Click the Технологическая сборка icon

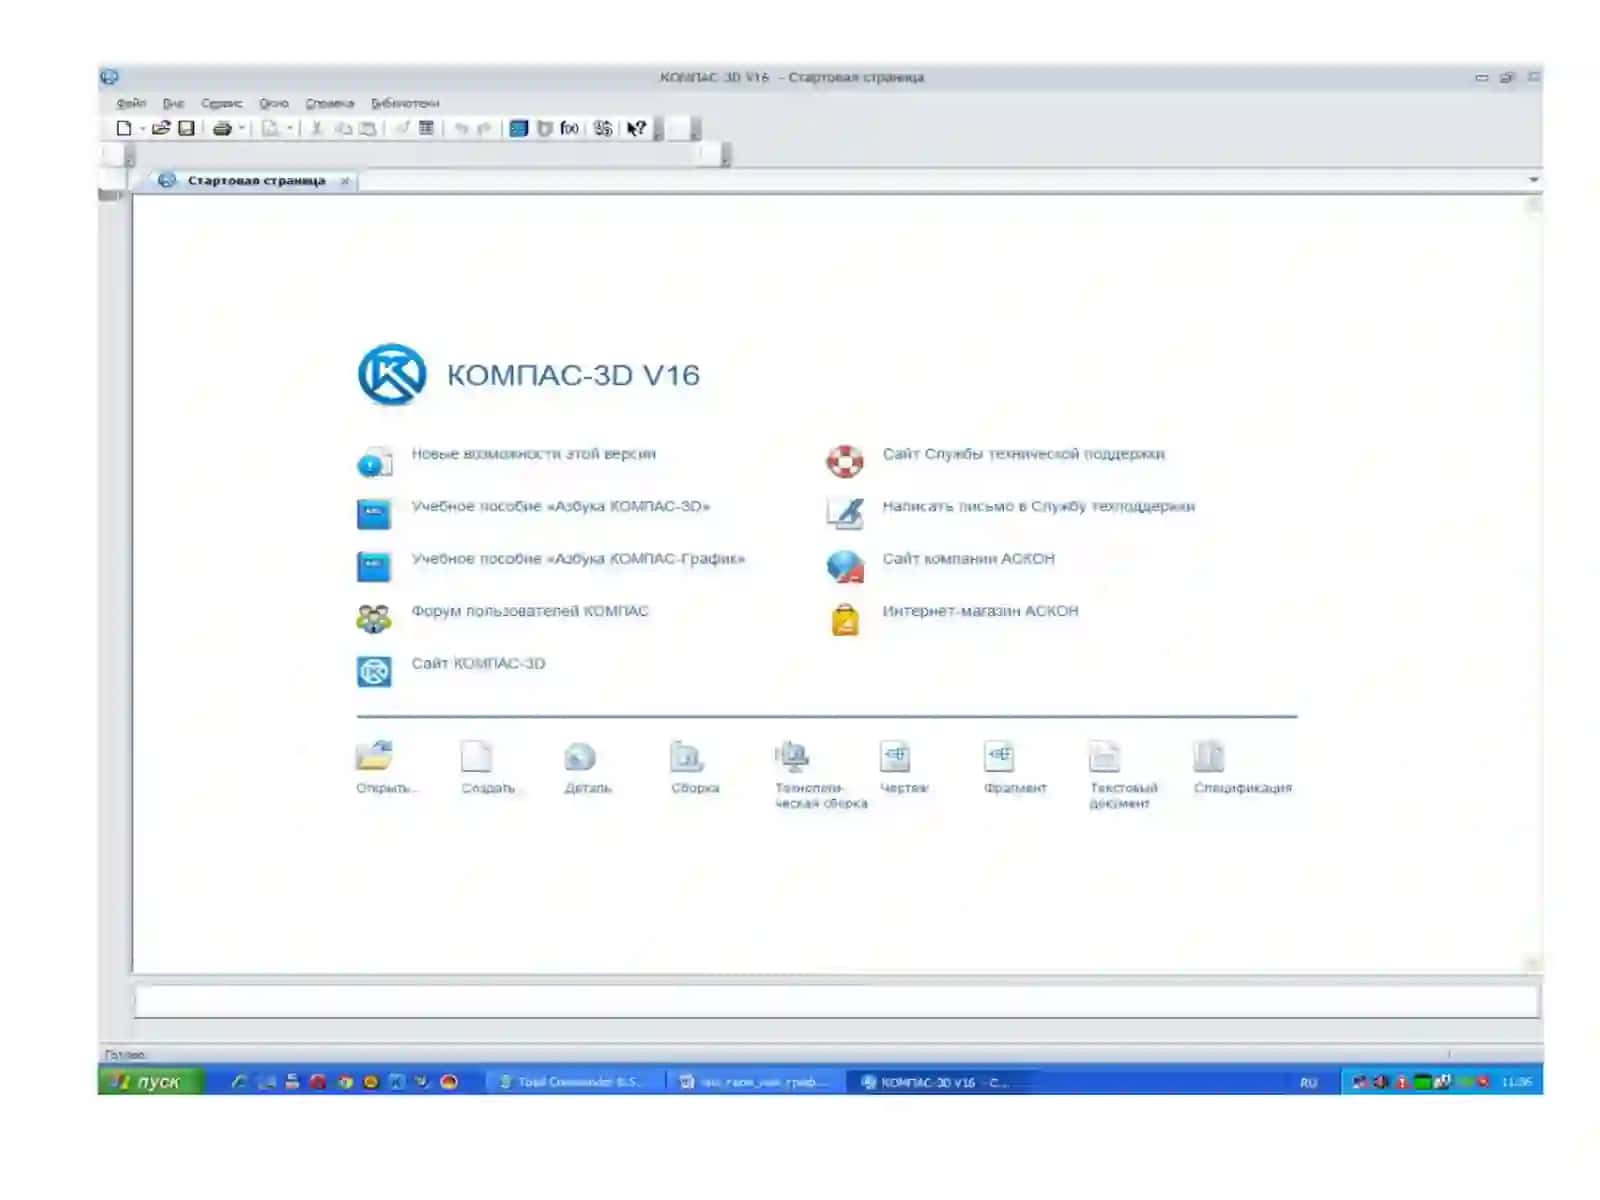click(x=792, y=756)
